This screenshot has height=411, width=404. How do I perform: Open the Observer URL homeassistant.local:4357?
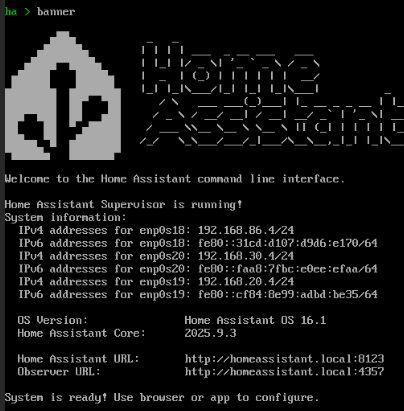pyautogui.click(x=284, y=372)
